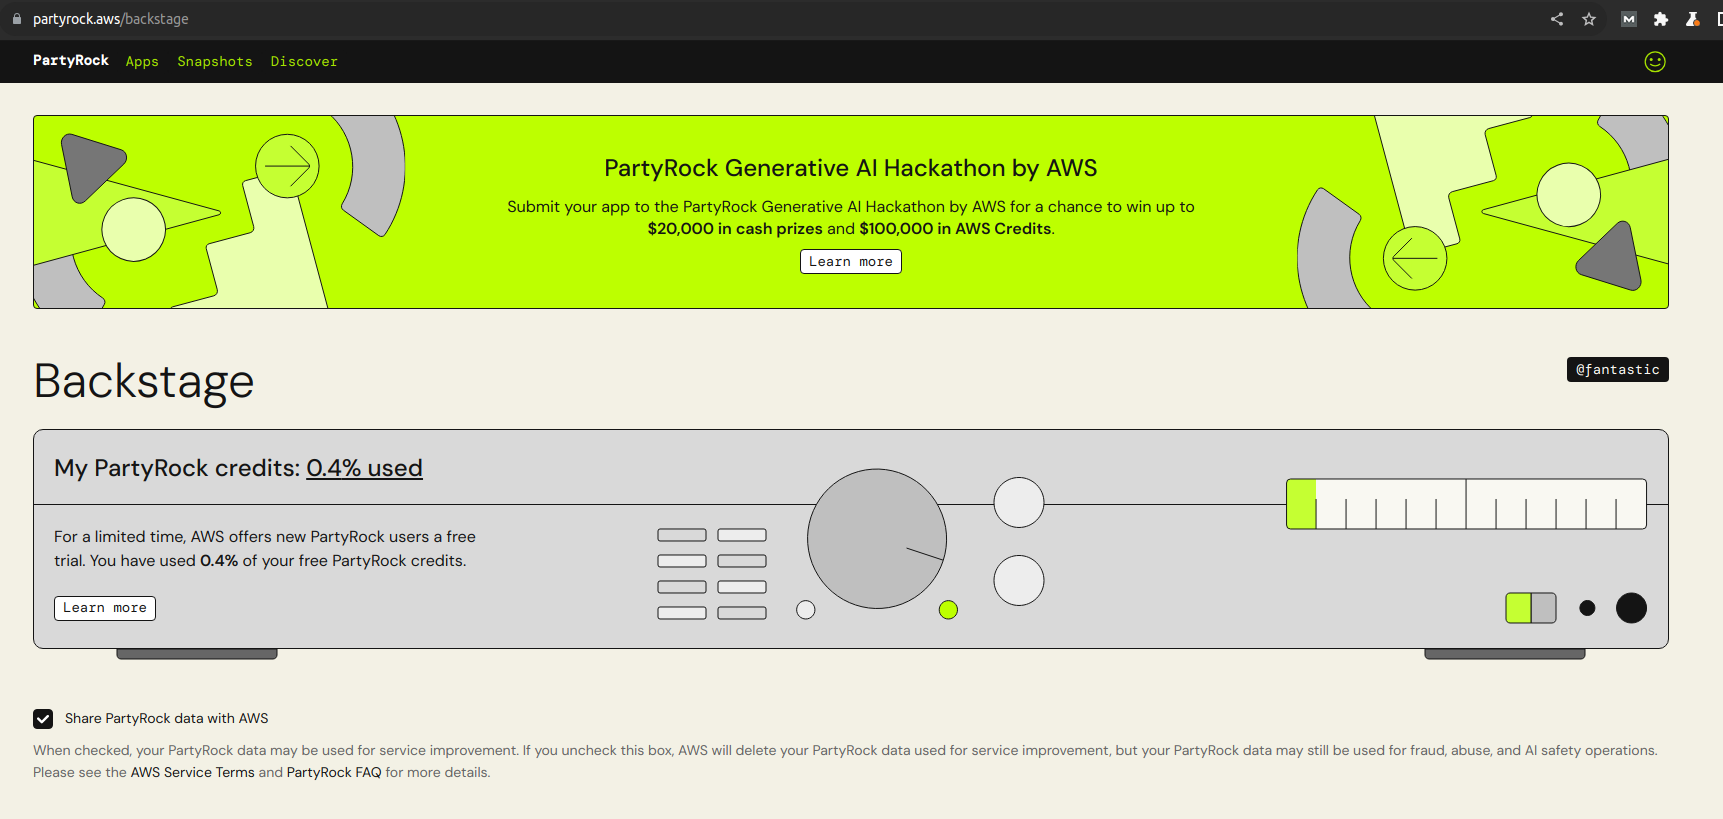This screenshot has width=1723, height=819.
Task: Click Learn more in hackathon banner
Action: (851, 262)
